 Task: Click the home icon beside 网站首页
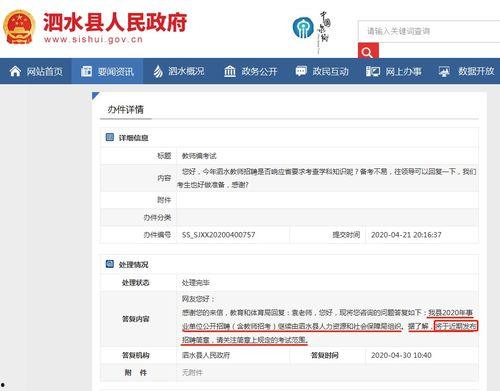tap(15, 71)
